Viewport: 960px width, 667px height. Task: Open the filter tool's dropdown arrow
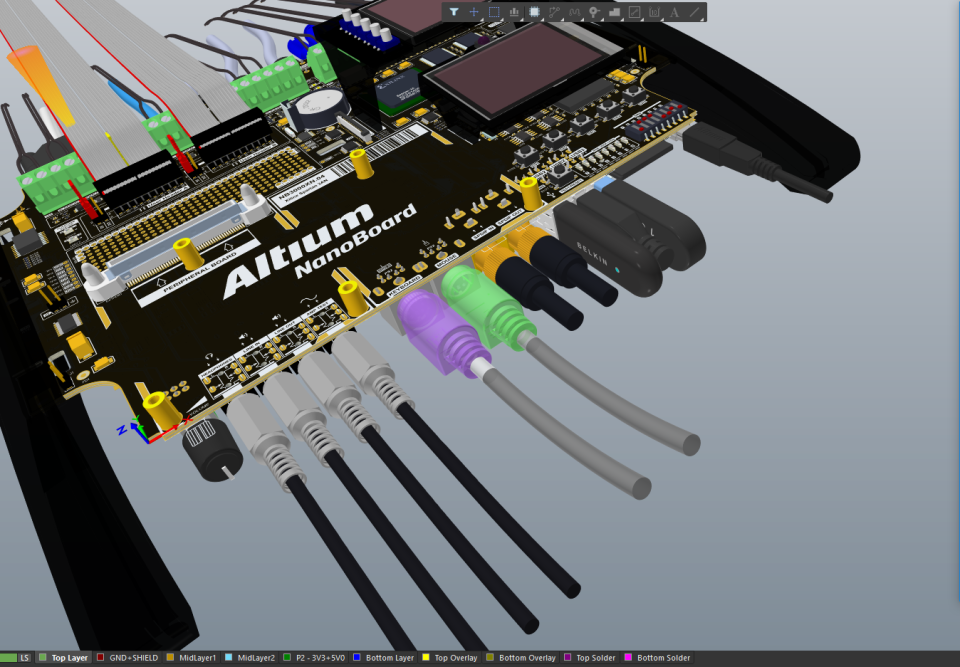(x=461, y=19)
